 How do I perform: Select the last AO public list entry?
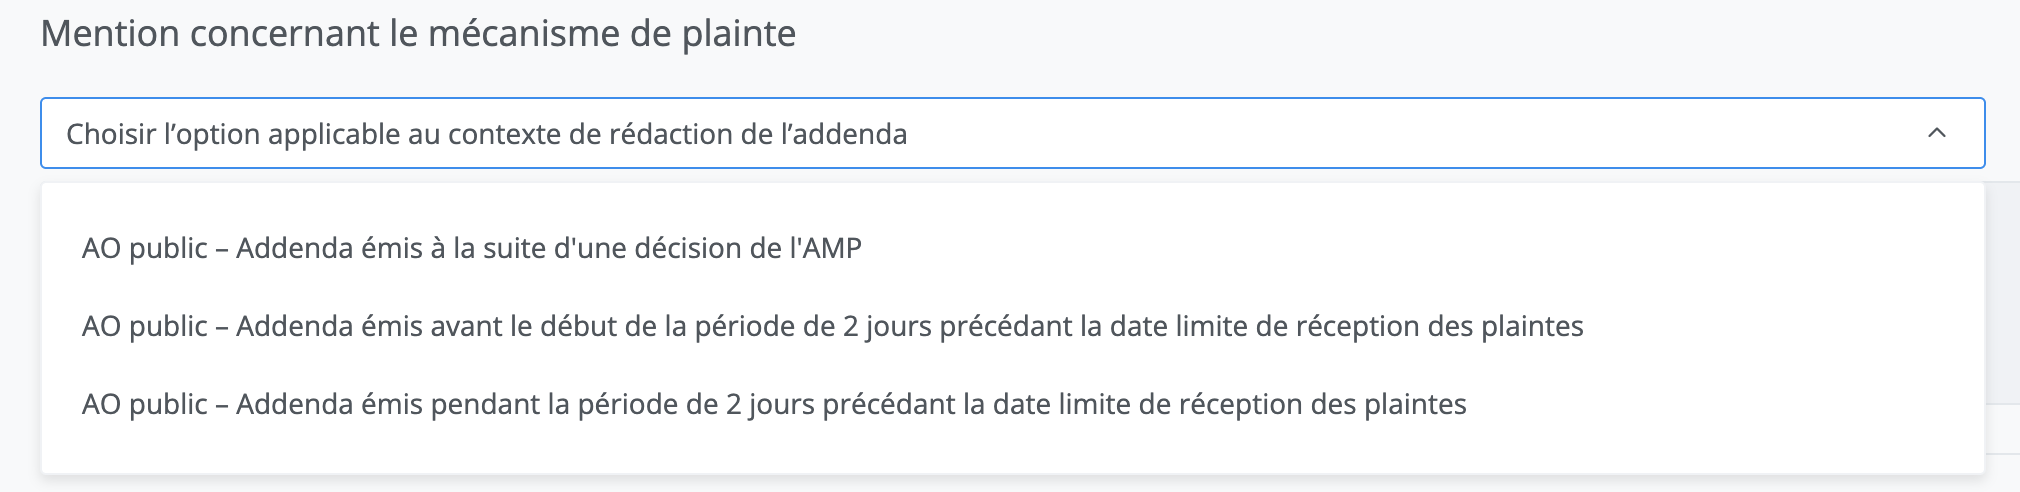coord(774,404)
